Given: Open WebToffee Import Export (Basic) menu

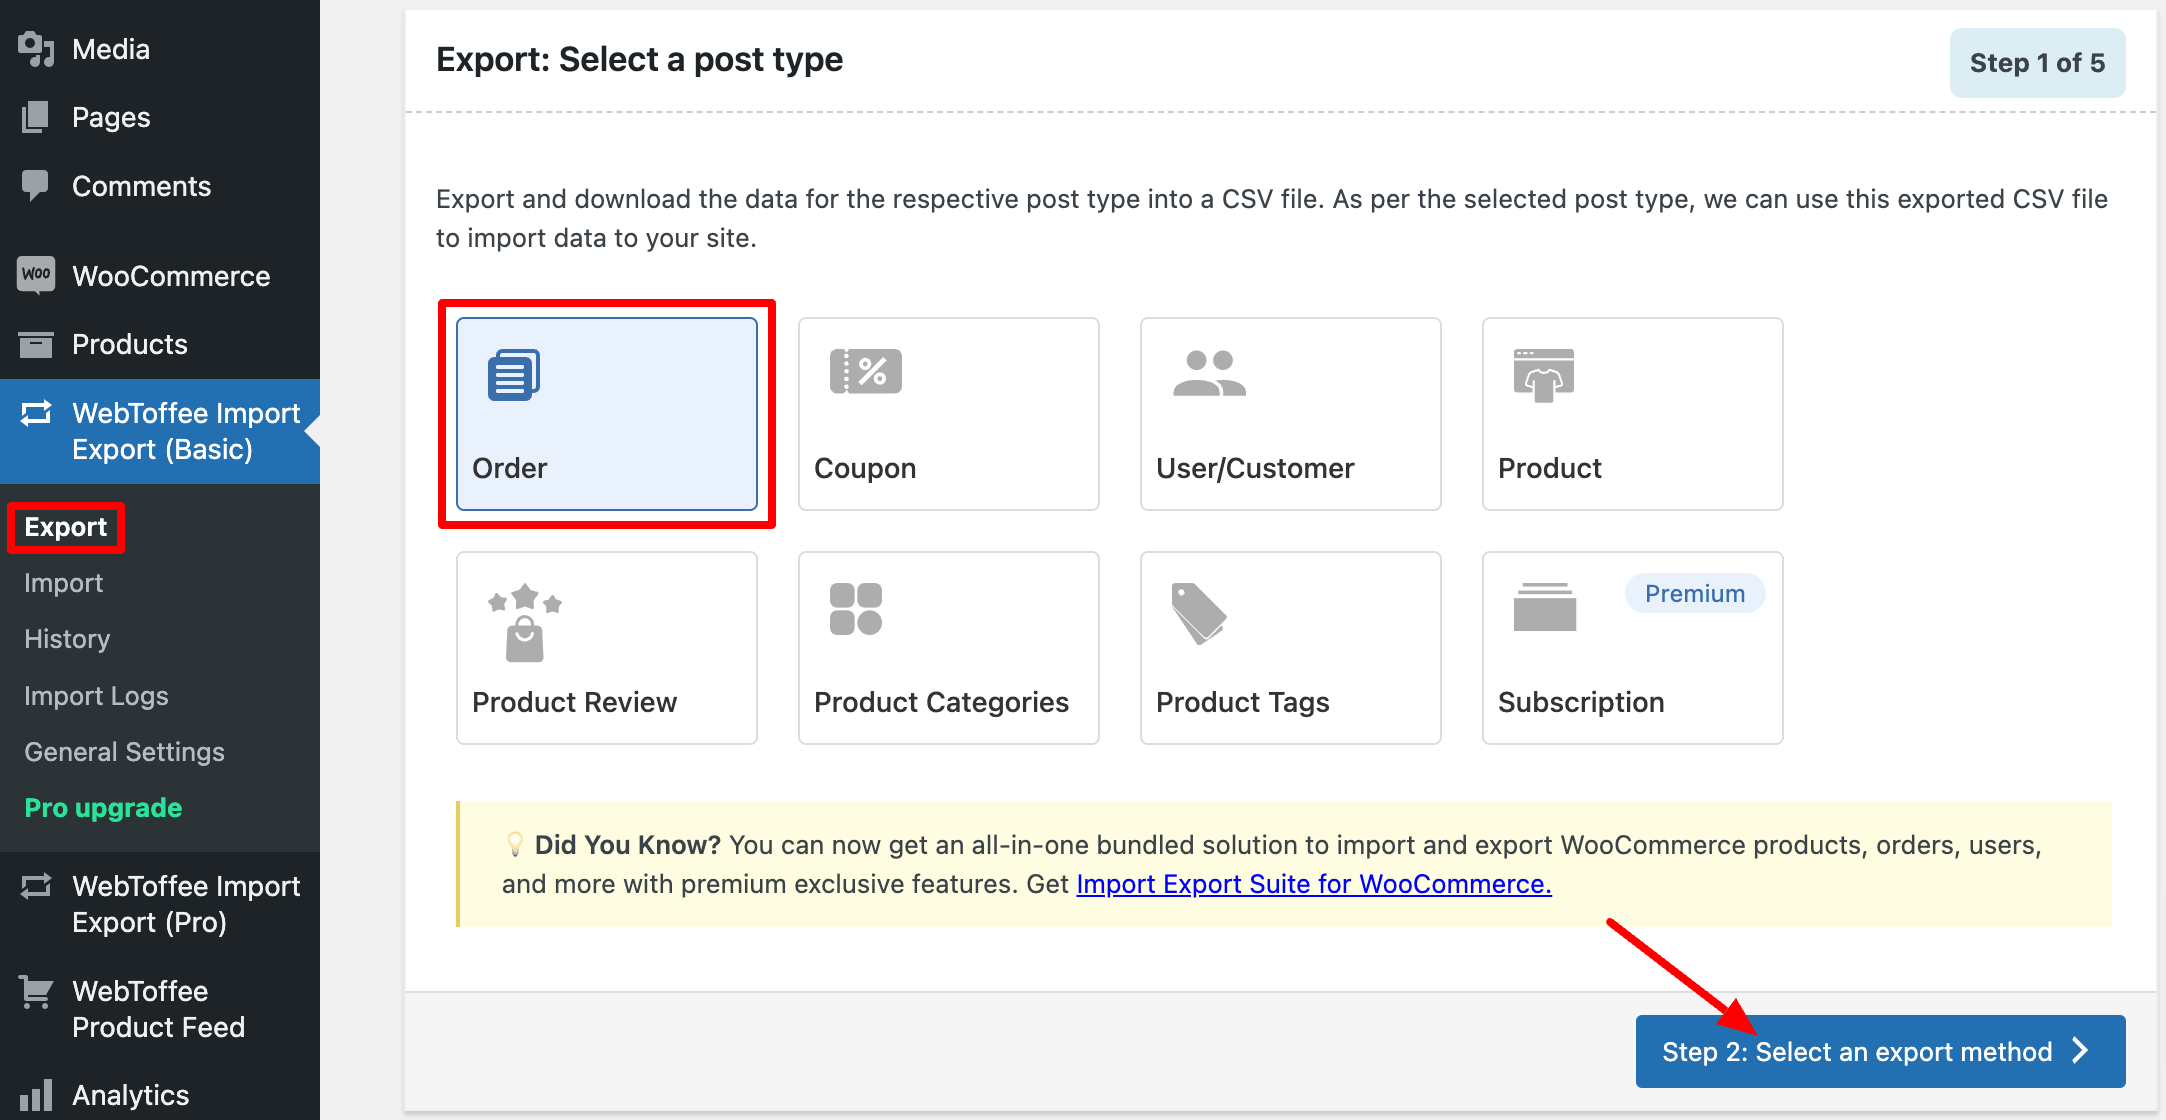Looking at the screenshot, I should pyautogui.click(x=160, y=431).
